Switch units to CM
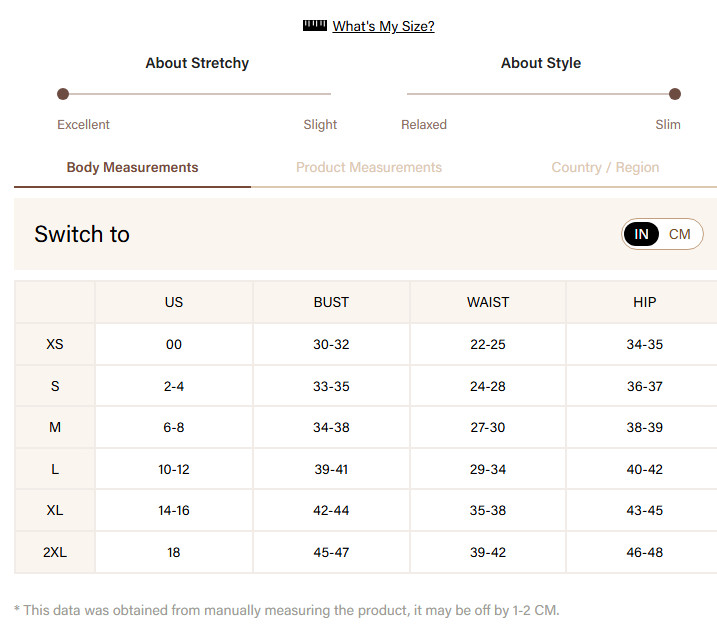717x632 pixels. (x=680, y=234)
